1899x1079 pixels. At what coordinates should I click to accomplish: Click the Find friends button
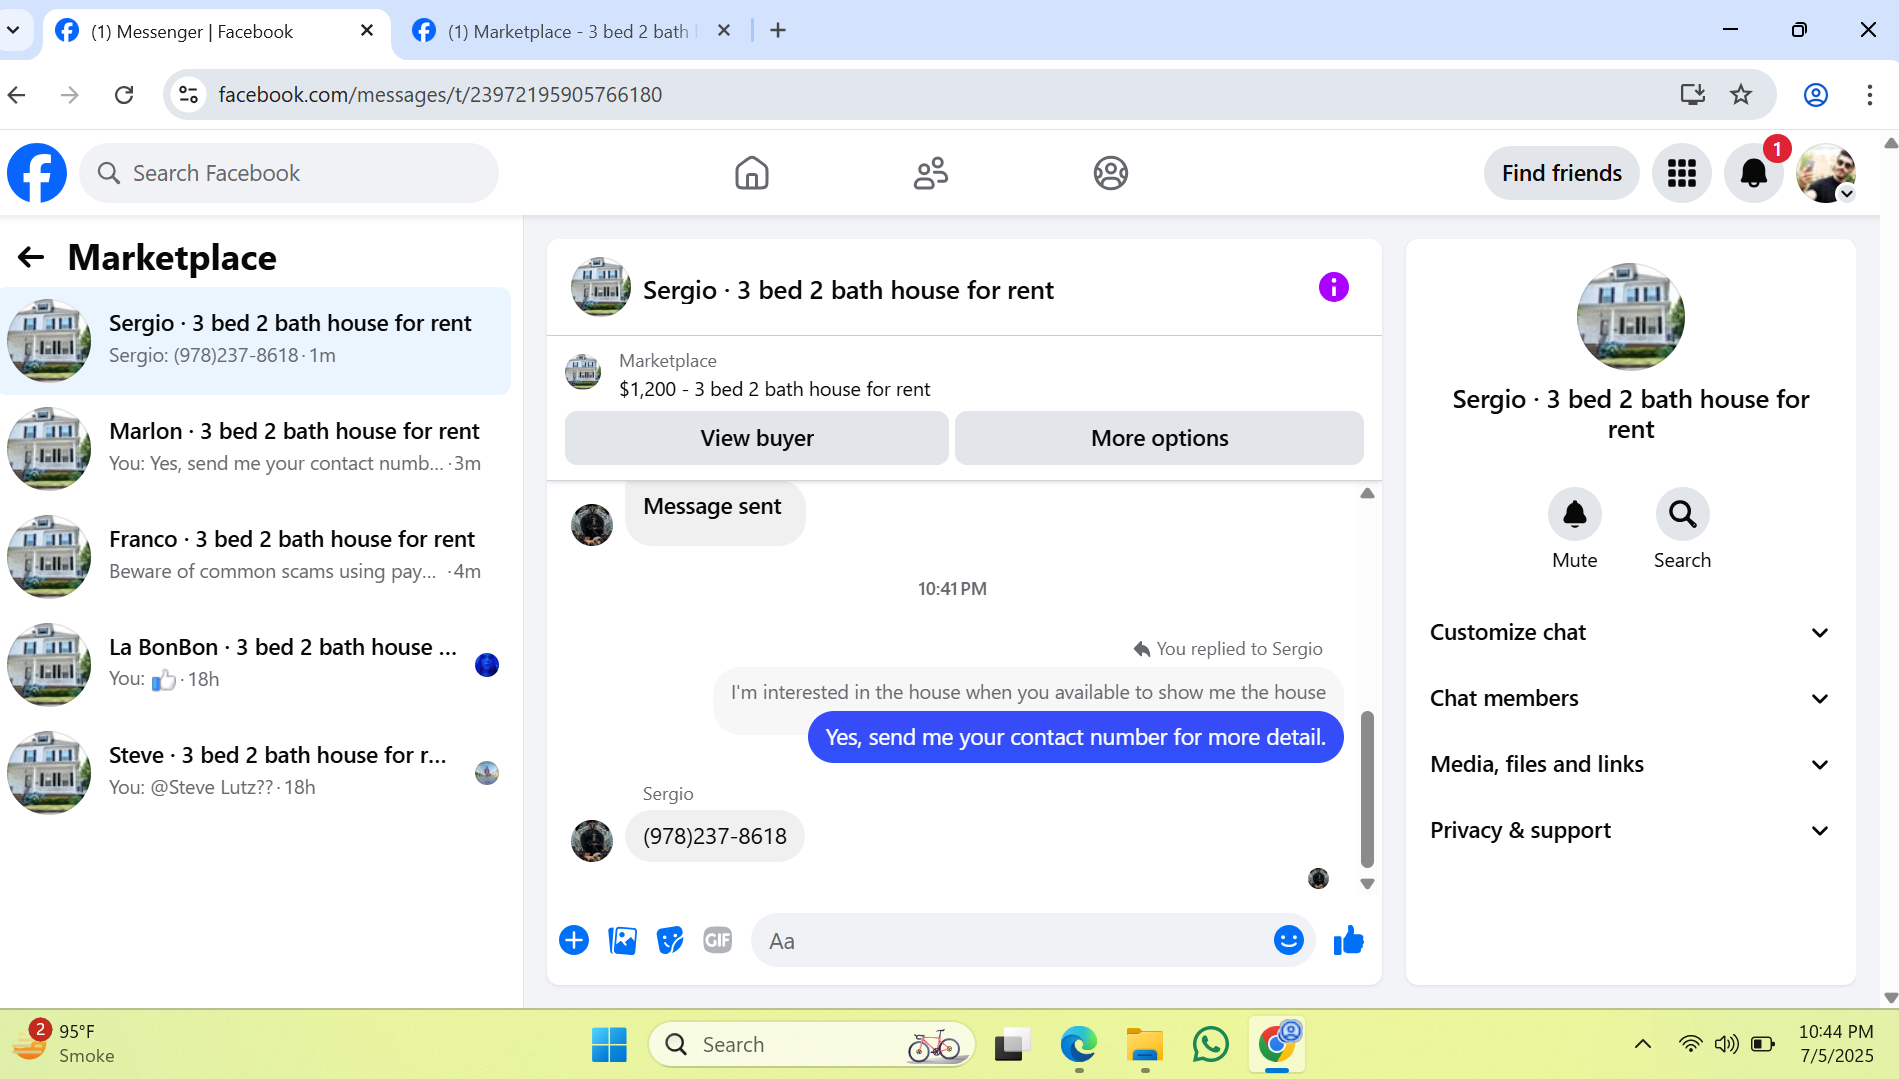click(1561, 173)
